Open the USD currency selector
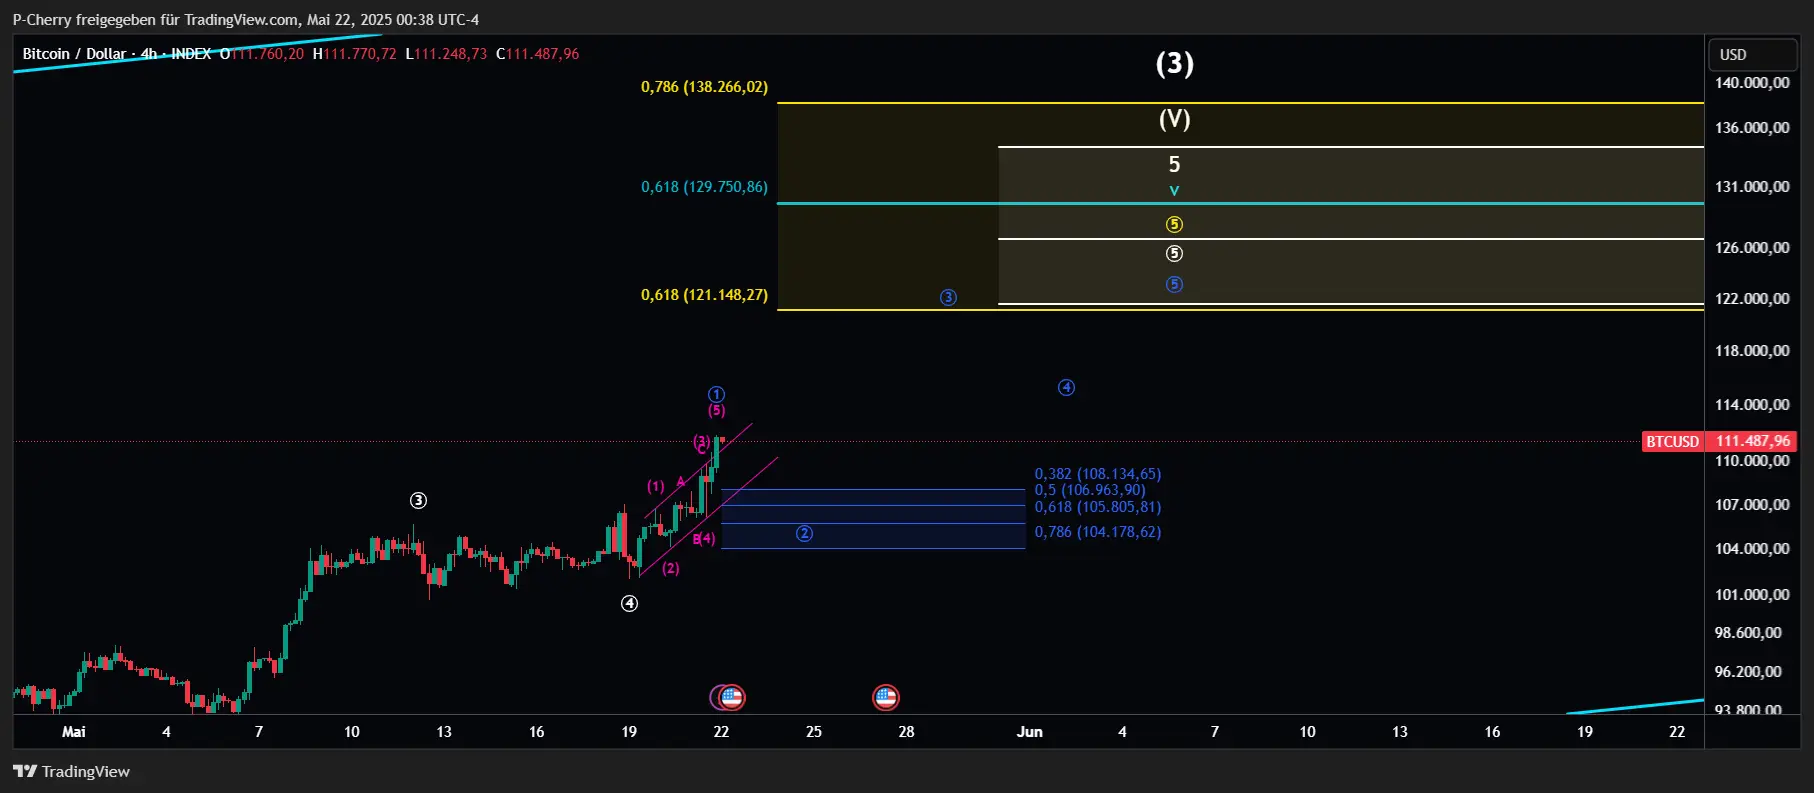This screenshot has width=1814, height=793. point(1752,54)
